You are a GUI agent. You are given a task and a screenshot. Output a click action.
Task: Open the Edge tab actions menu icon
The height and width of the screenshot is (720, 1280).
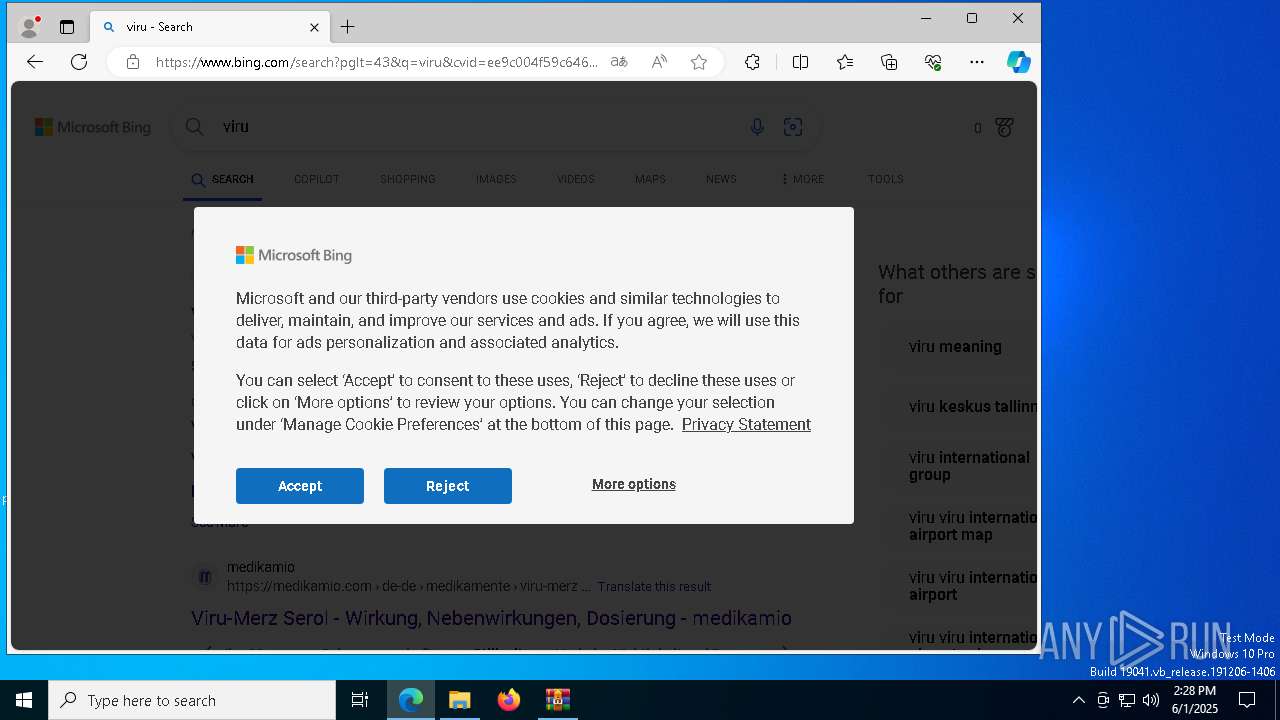click(67, 27)
